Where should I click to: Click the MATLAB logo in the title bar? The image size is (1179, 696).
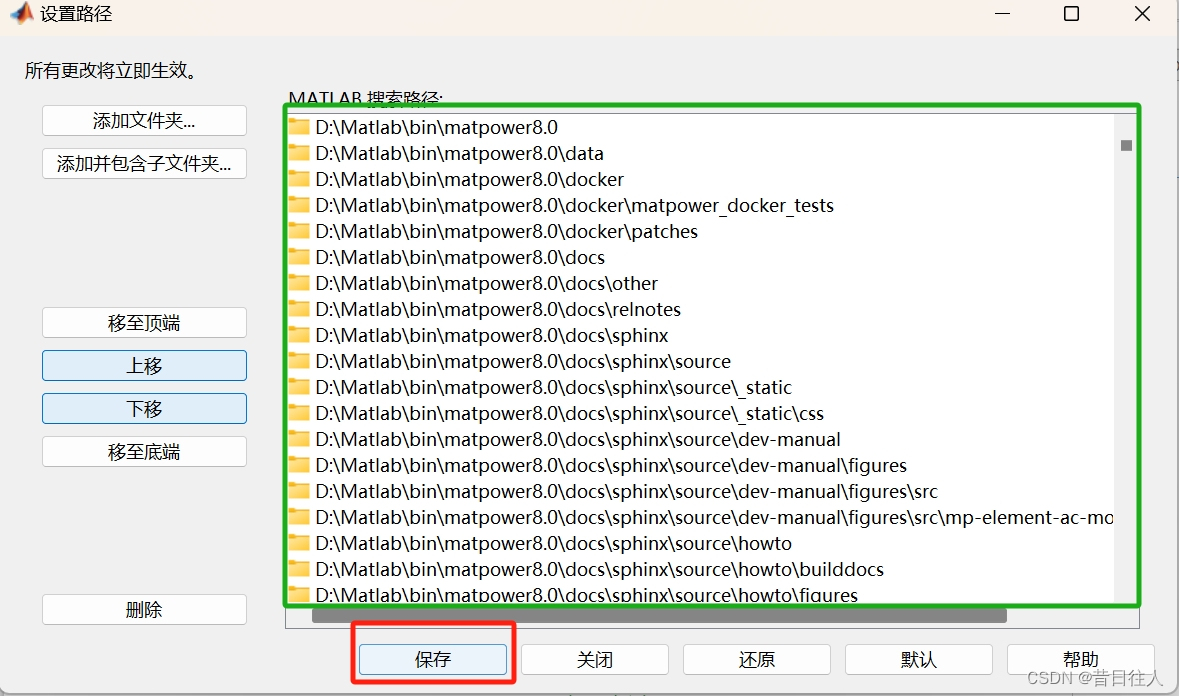tap(21, 14)
